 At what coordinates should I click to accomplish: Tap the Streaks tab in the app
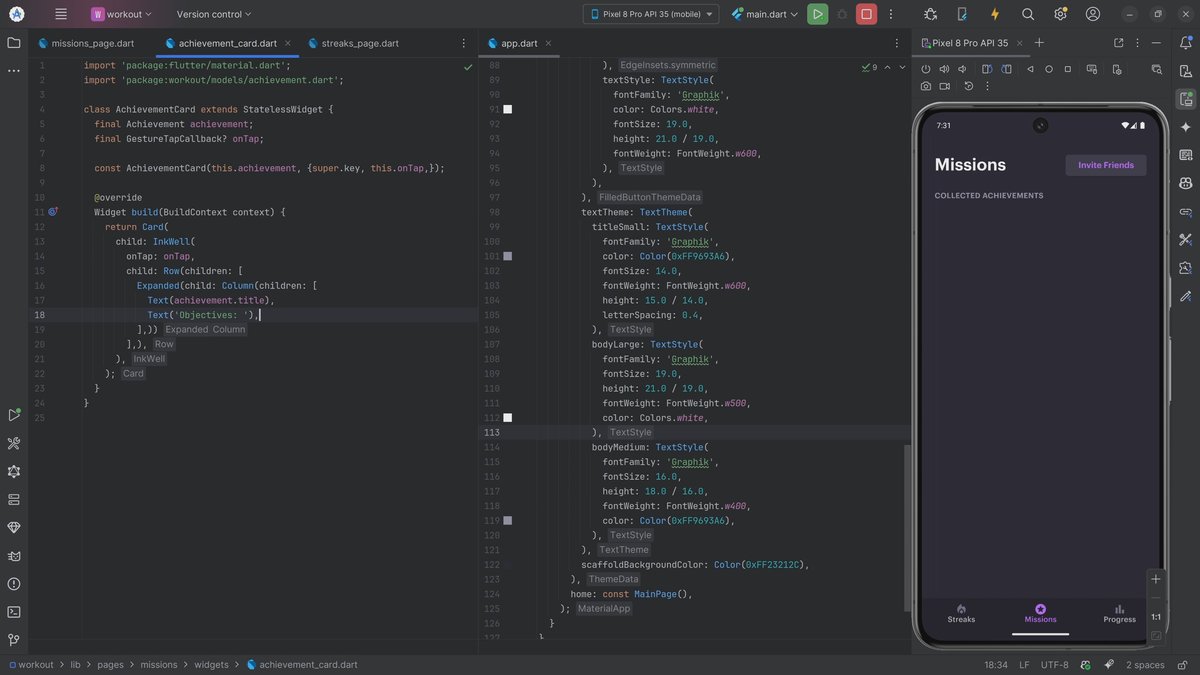pyautogui.click(x=961, y=613)
